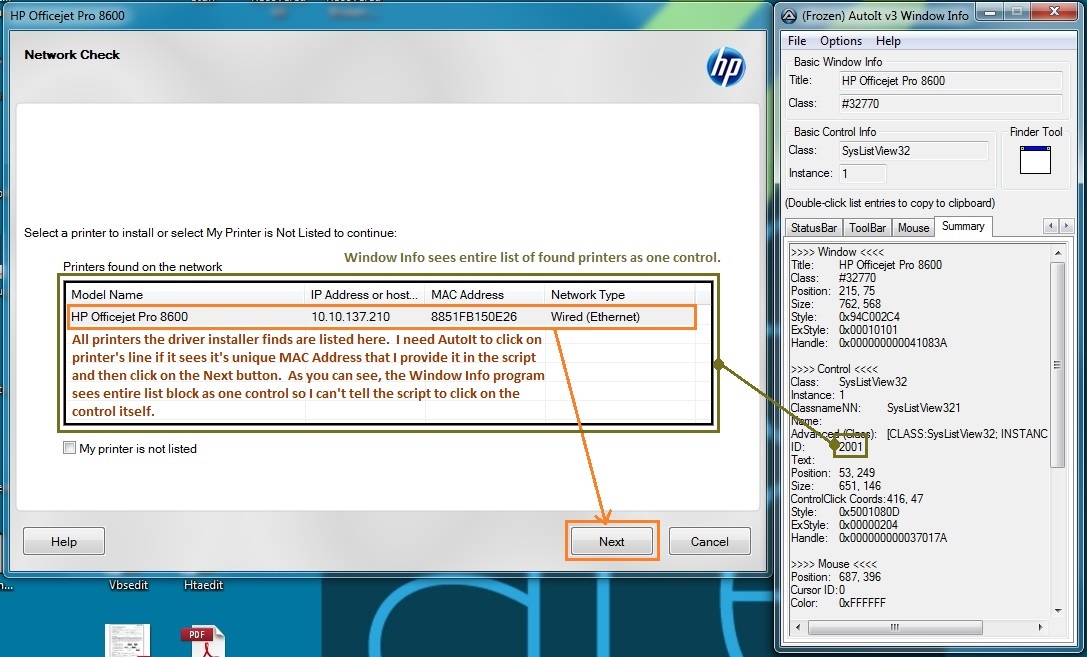Click the Summary vertical scrollbar down arrow
The height and width of the screenshot is (657, 1087).
(x=1058, y=611)
